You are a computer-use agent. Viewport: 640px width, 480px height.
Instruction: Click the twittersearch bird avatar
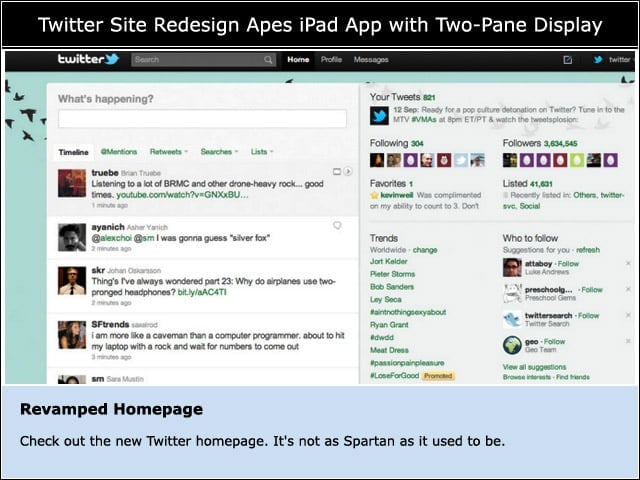click(512, 319)
